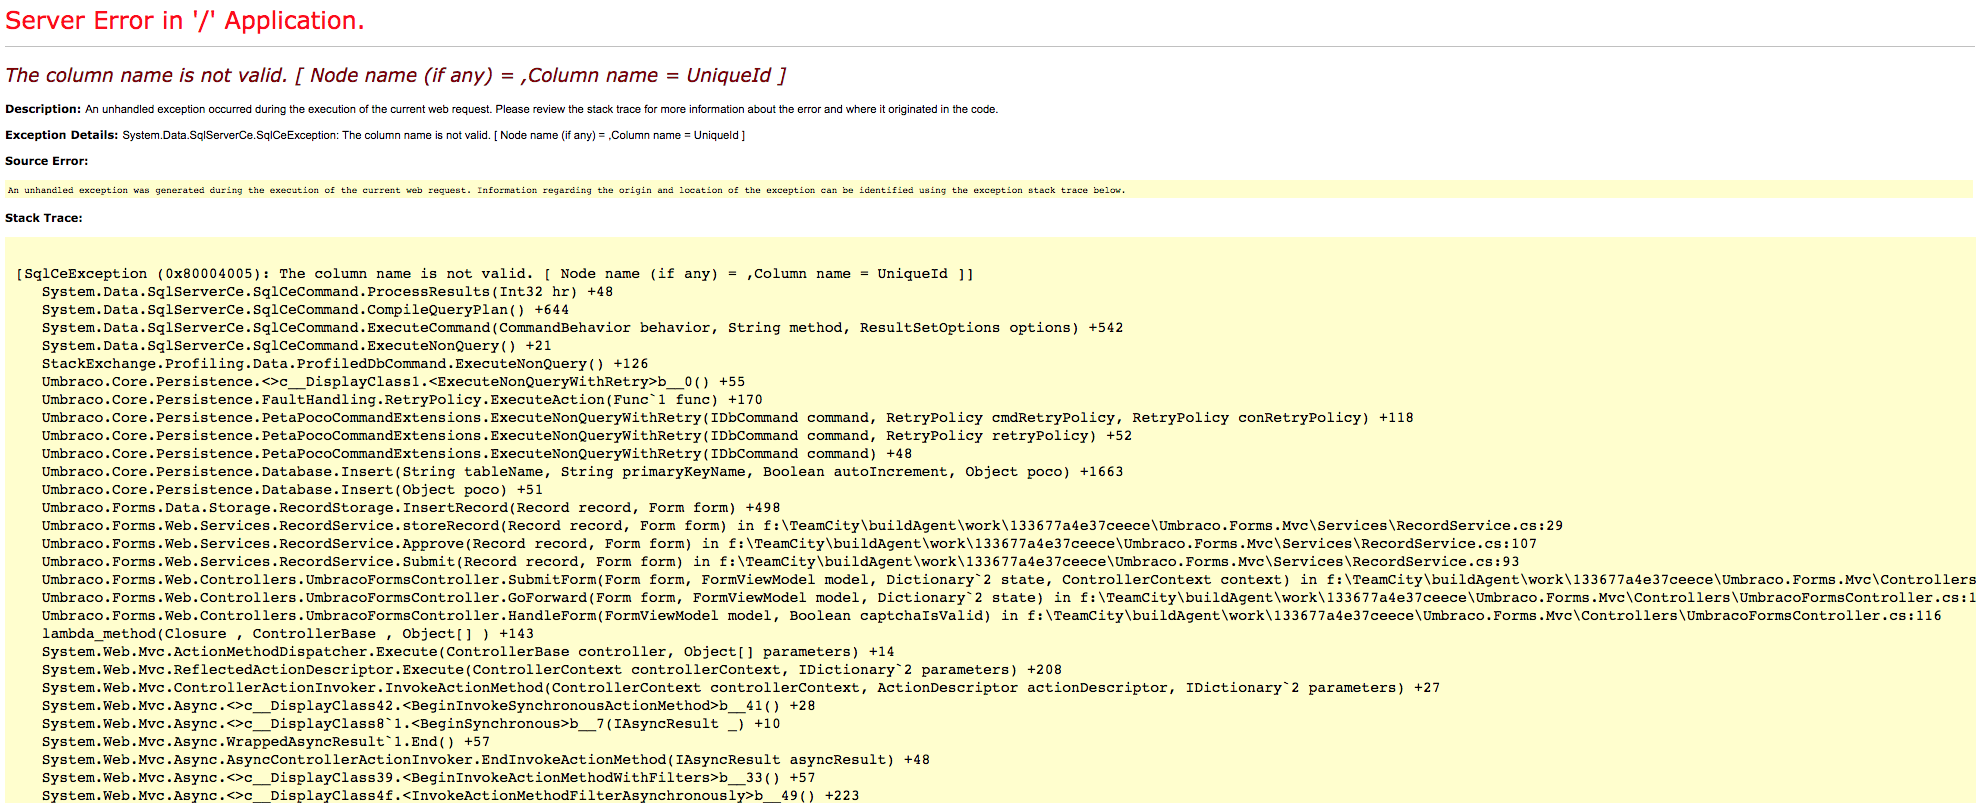Viewport: 1976px width, 803px height.
Task: Click the SqlCeCommand.ExecuteNonQuery() +21 line
Action: [x=296, y=346]
